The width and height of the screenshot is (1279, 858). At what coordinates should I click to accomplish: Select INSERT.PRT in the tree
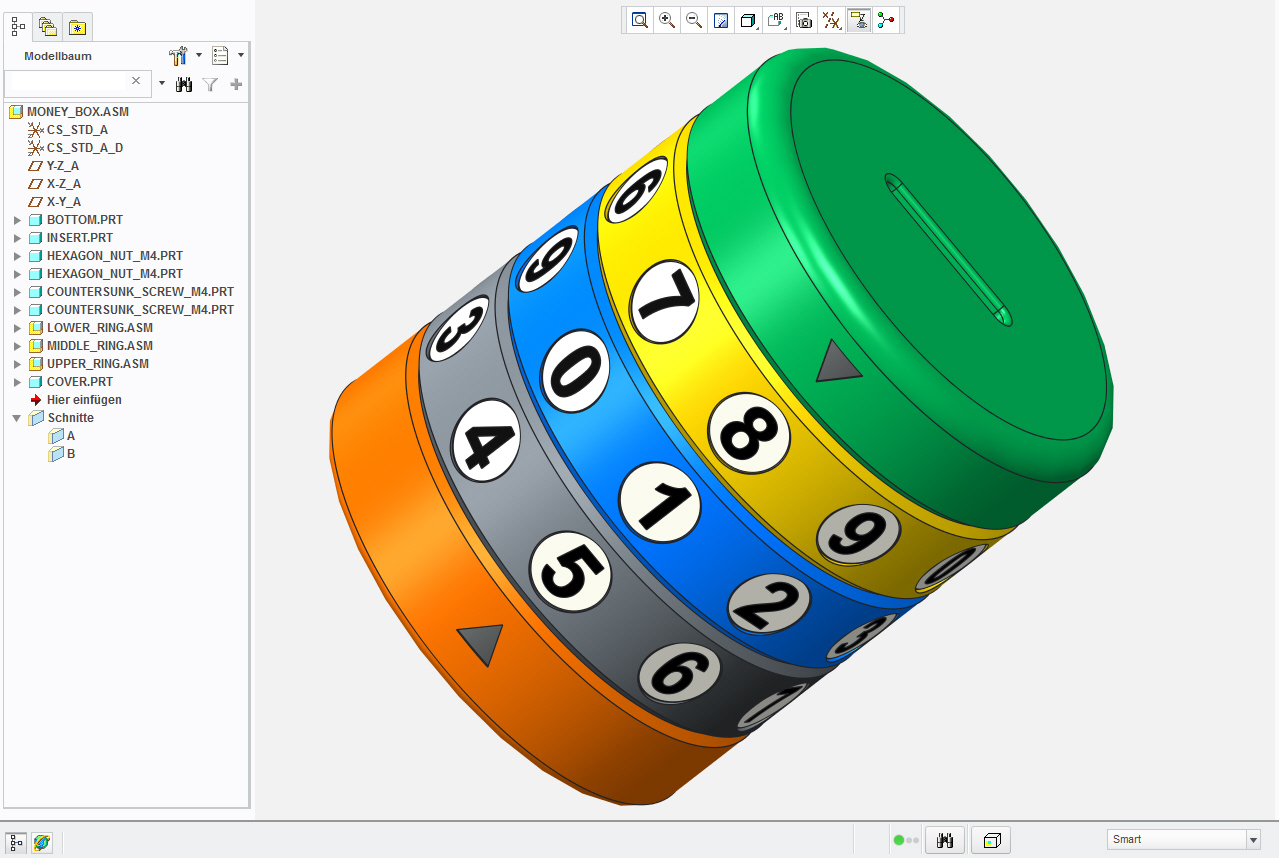[x=79, y=238]
